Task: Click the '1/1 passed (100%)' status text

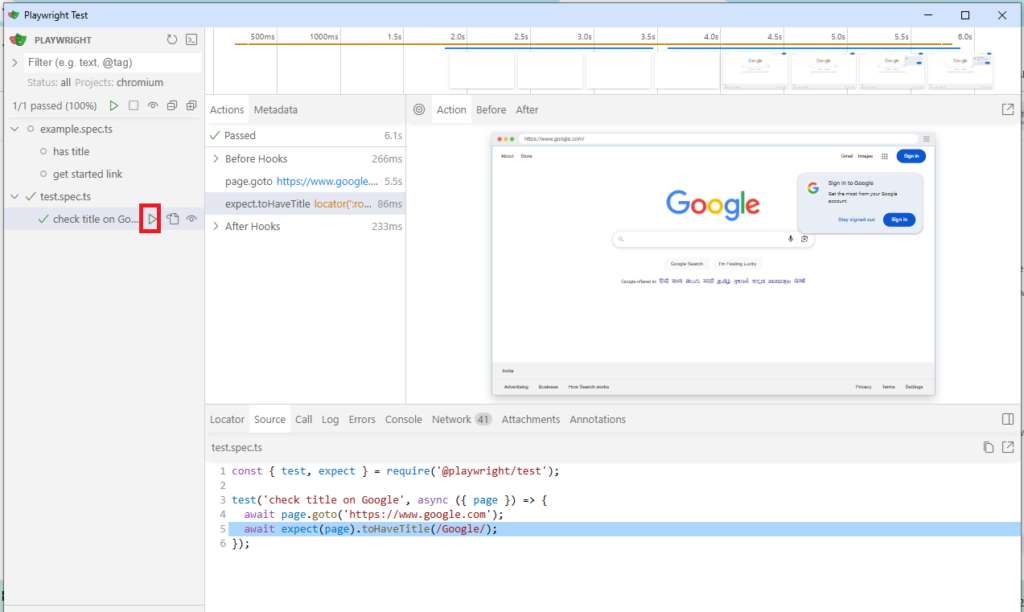Action: 55,106
